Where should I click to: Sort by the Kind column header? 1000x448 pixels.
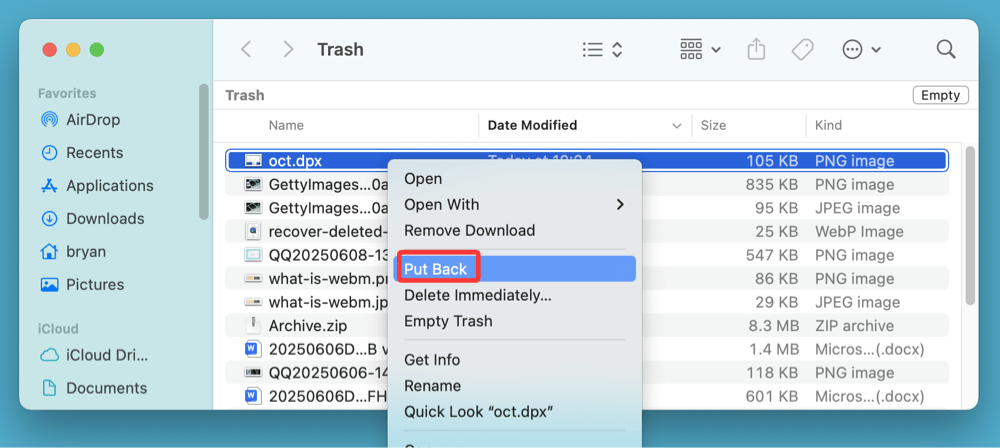[828, 126]
